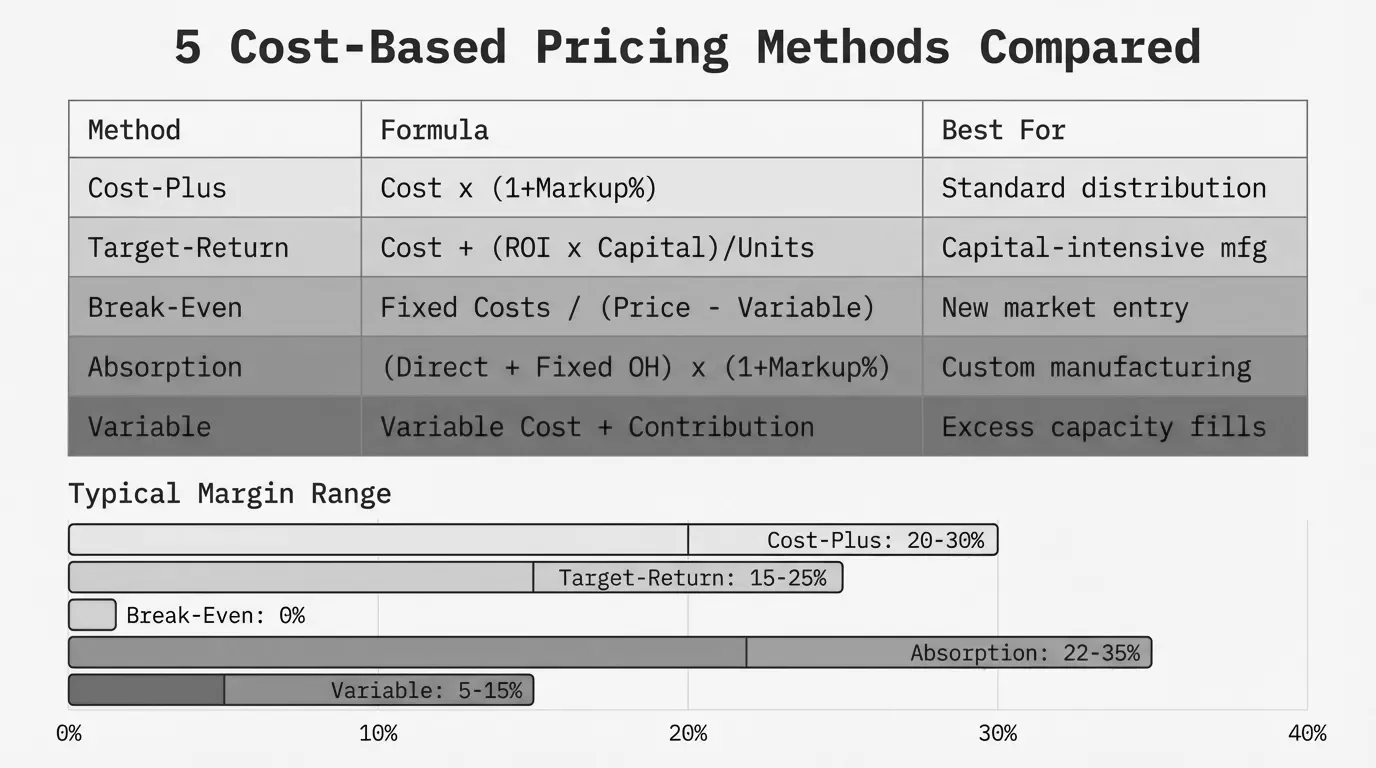Select the "(Direct + Fixed OH) x (1+Markup%)" formula cell
The width and height of the screenshot is (1376, 768).
[635, 367]
